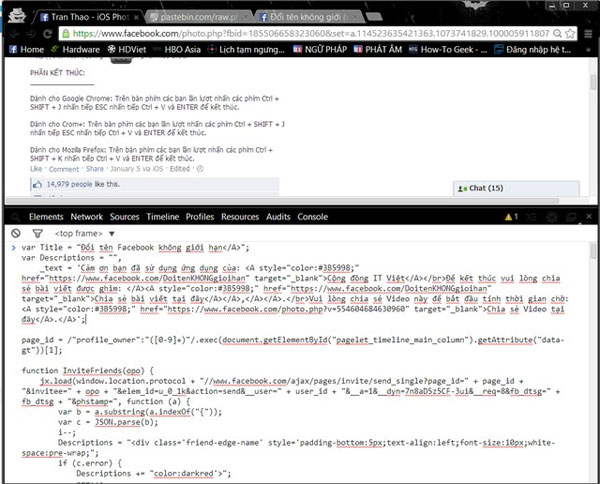Click the DevTools dock-to-window icon
The height and width of the screenshot is (484, 600).
click(x=571, y=217)
